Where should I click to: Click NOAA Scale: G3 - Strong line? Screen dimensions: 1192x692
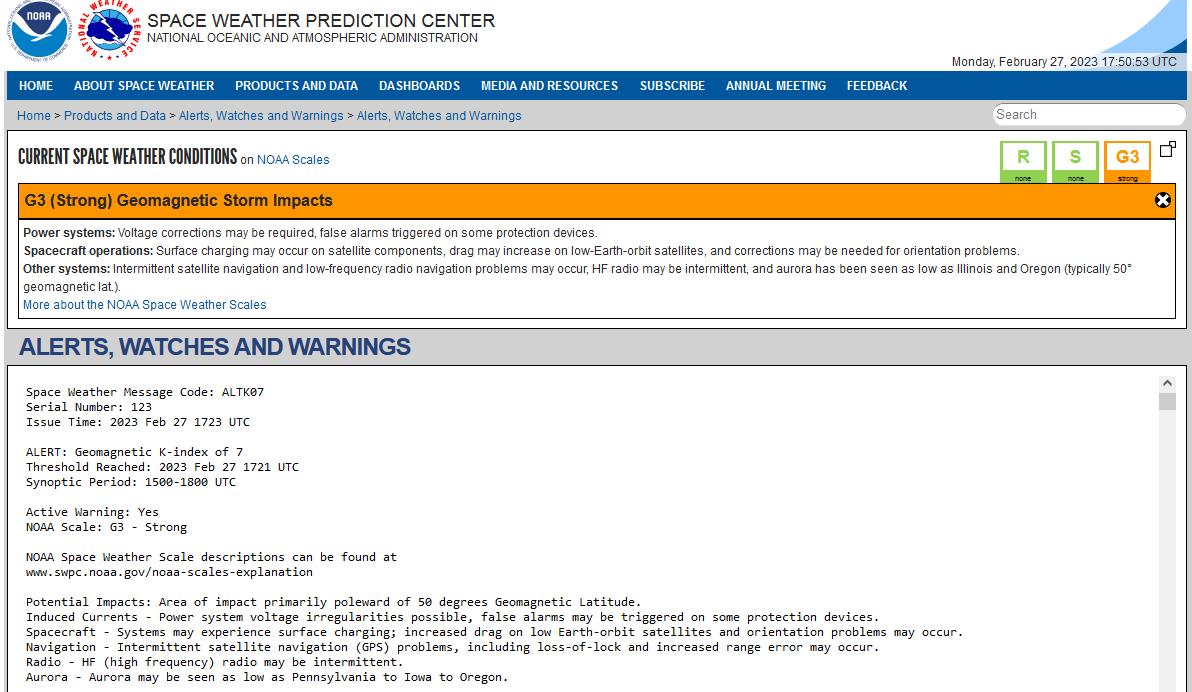(106, 527)
